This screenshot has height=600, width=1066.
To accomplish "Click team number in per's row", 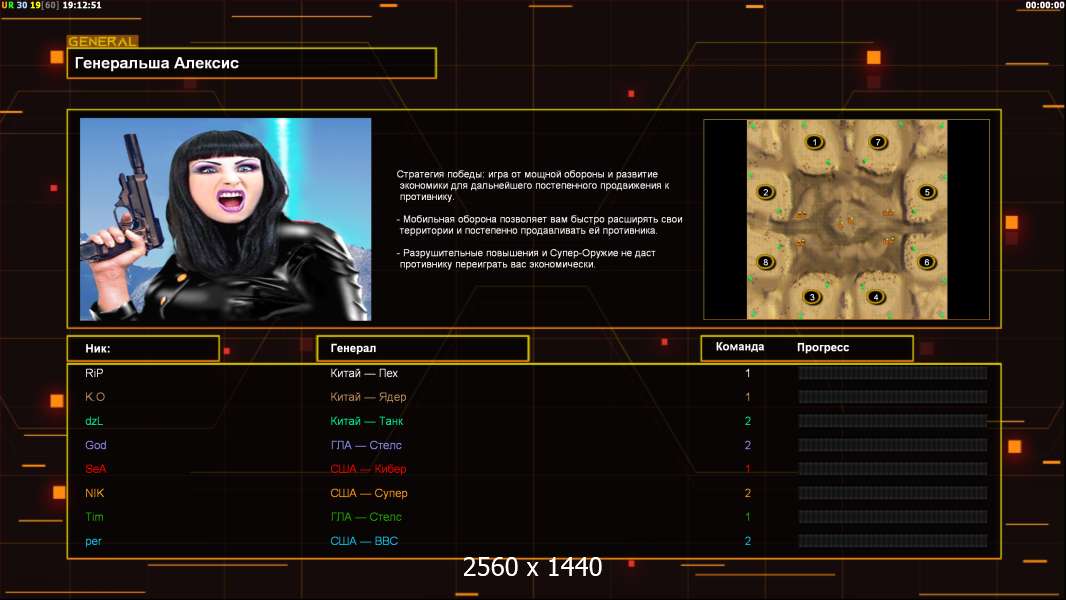I will click(x=747, y=542).
